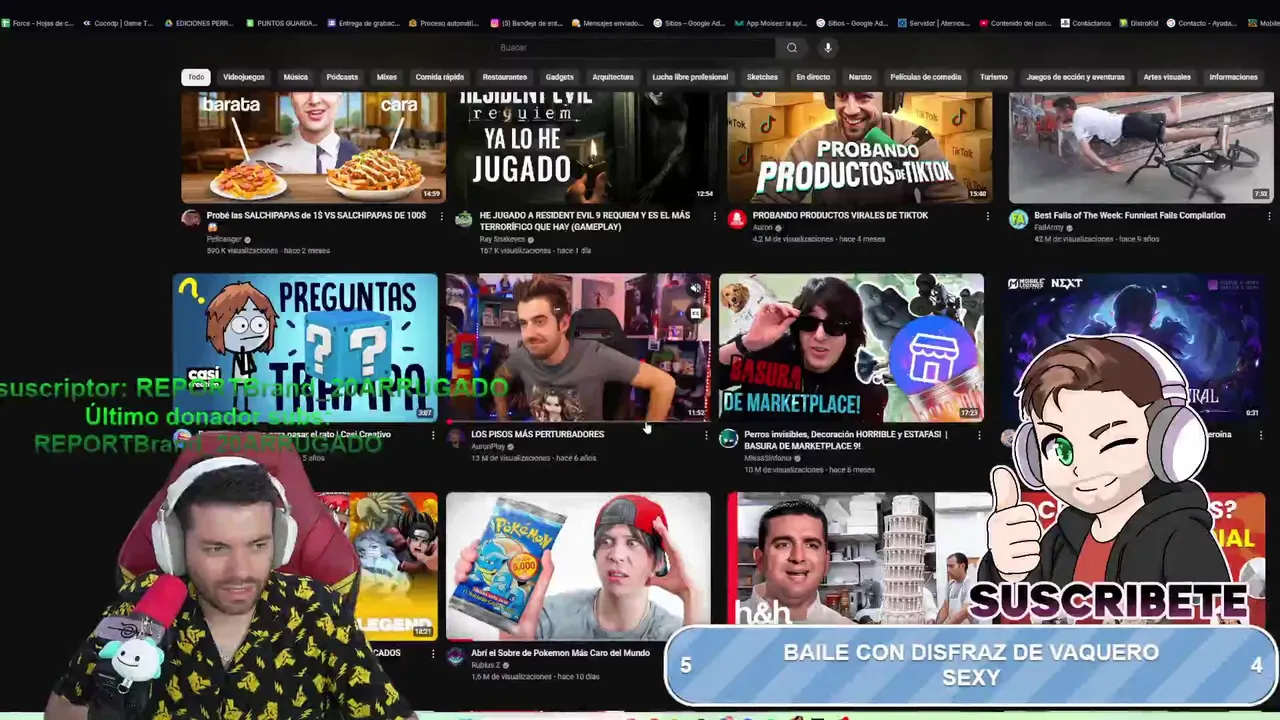
Task: Start voice search with the microphone icon
Action: point(827,47)
